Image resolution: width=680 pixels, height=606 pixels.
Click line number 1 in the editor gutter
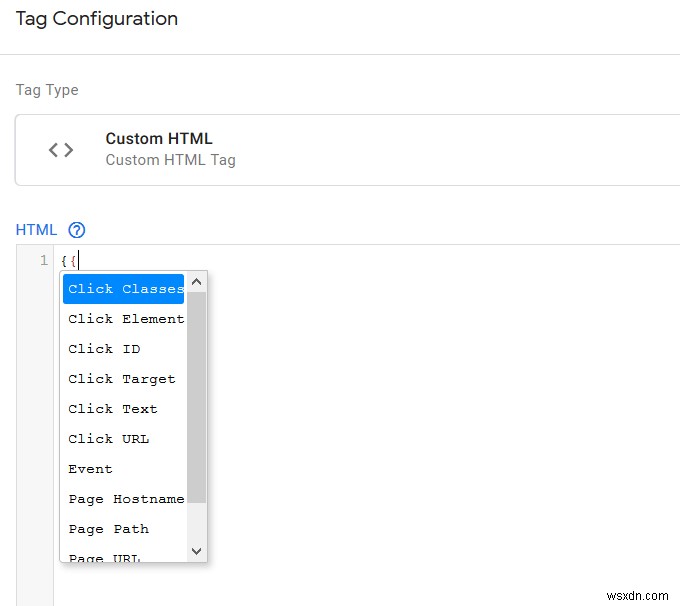44,260
